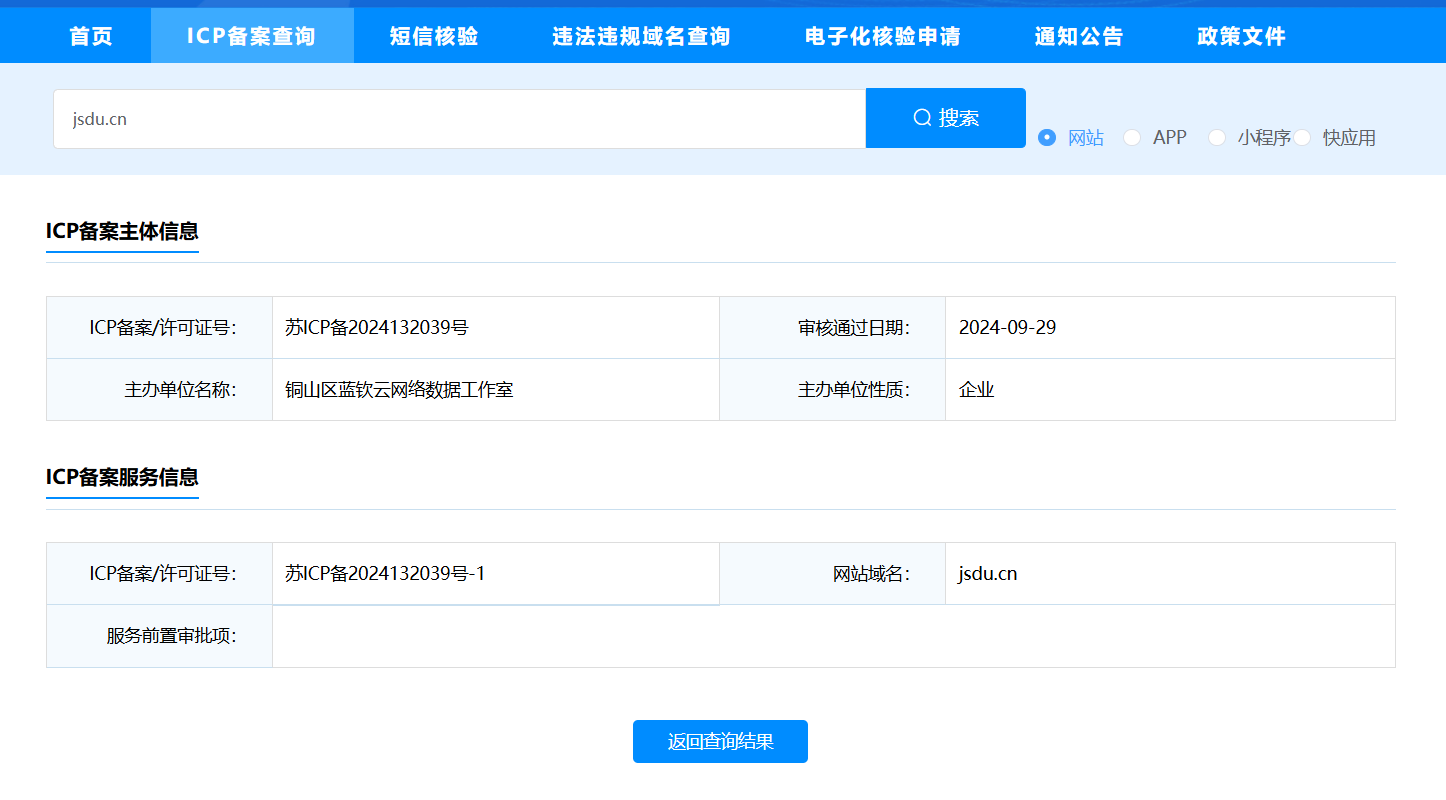Focus the jsdu.cn search input field
Screen dimensions: 1446x800
point(459,119)
